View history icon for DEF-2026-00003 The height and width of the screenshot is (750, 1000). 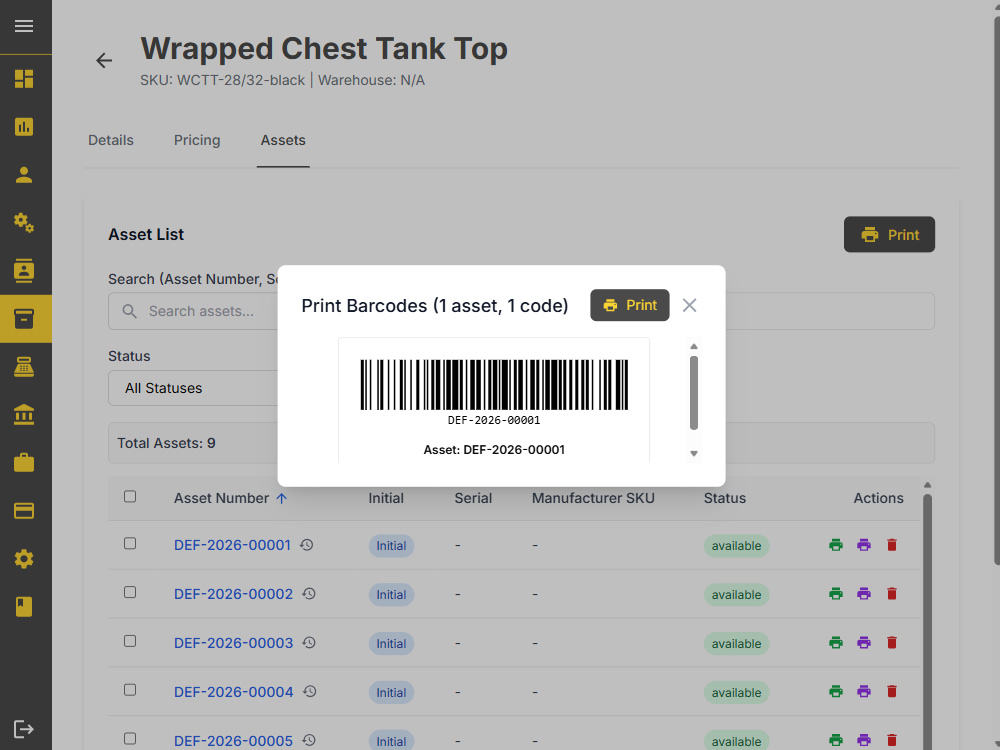pos(309,643)
